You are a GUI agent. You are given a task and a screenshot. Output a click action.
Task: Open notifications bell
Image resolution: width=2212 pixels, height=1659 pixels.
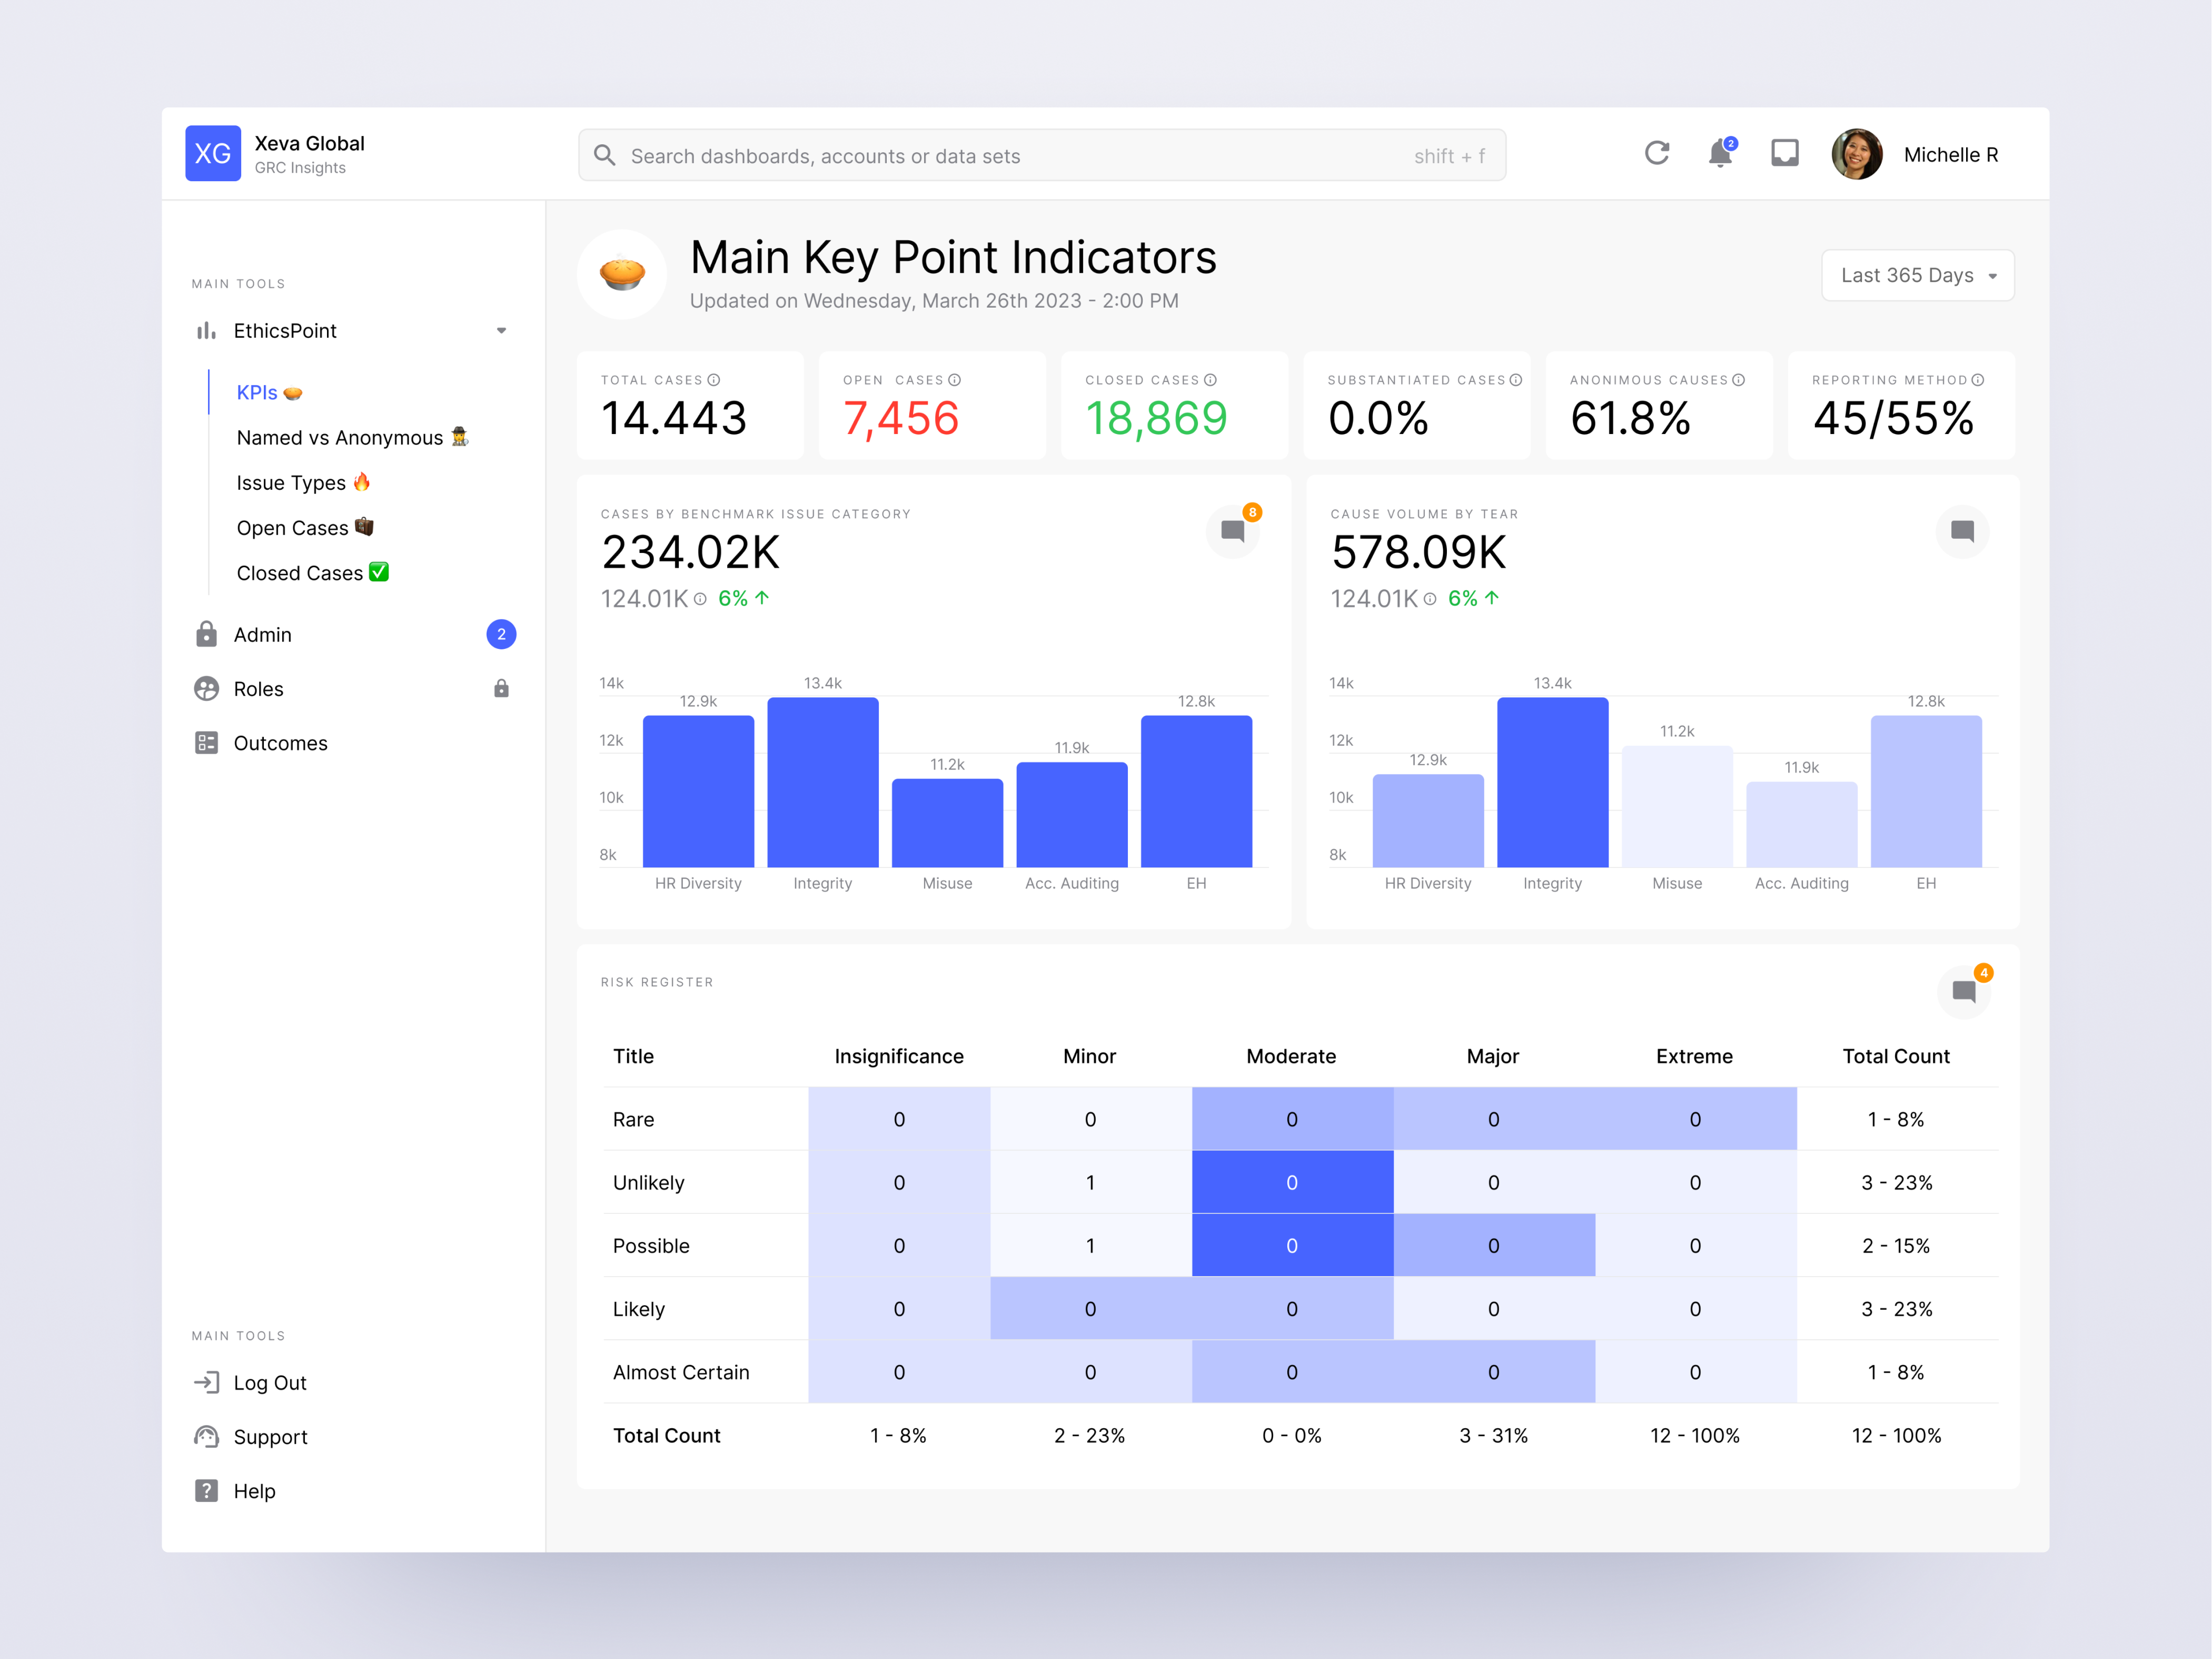point(1720,153)
